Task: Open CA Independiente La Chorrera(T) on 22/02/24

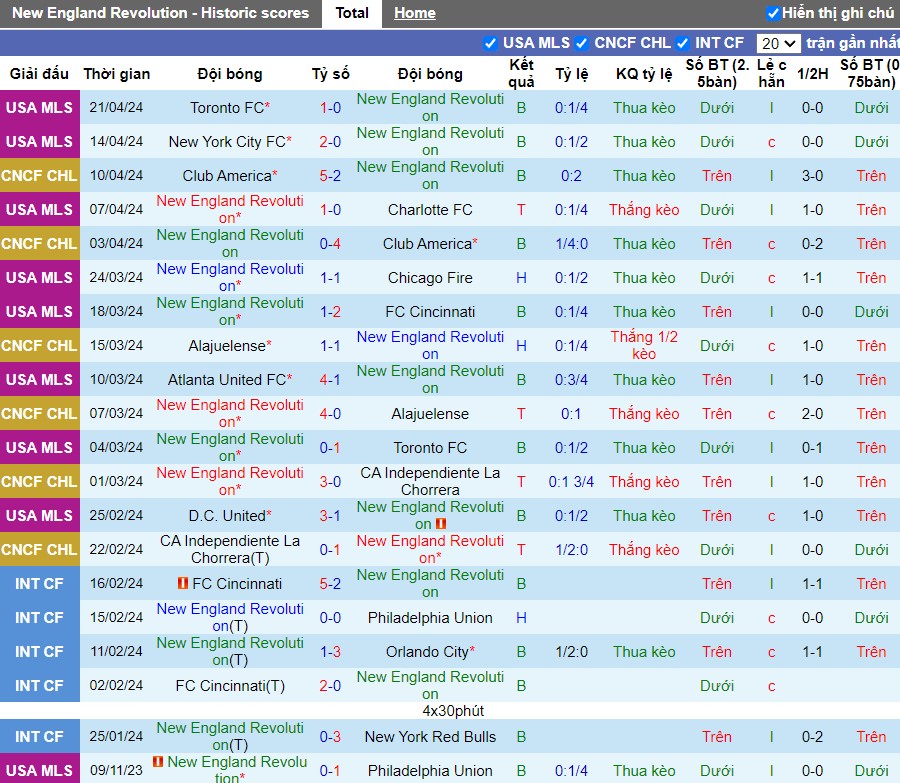Action: tap(230, 549)
